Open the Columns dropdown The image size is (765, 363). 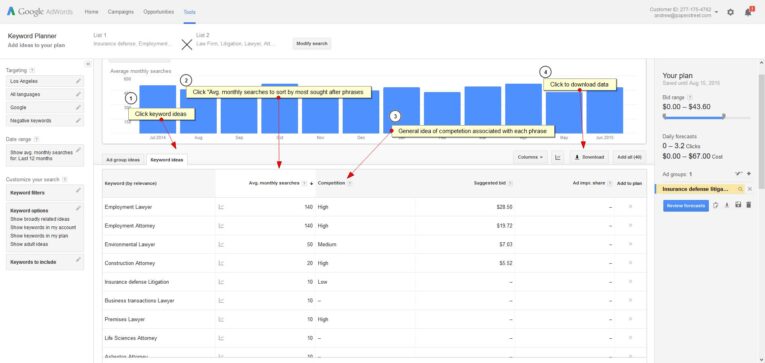click(530, 157)
